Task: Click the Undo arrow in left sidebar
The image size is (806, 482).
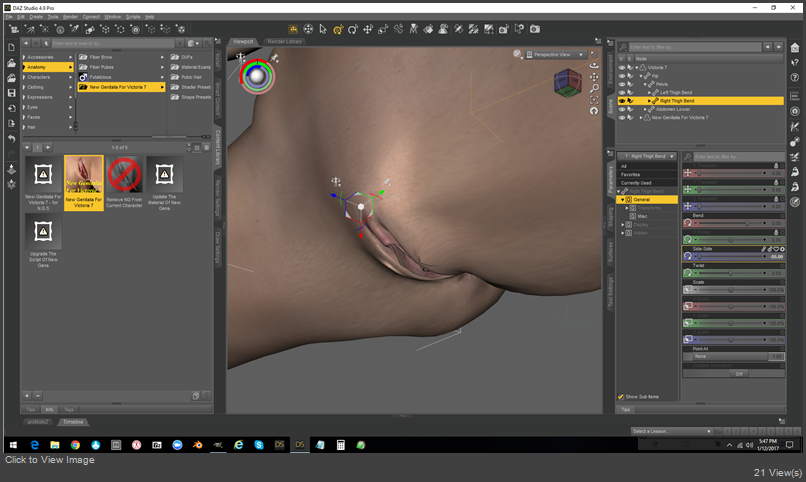Action: click(x=11, y=139)
